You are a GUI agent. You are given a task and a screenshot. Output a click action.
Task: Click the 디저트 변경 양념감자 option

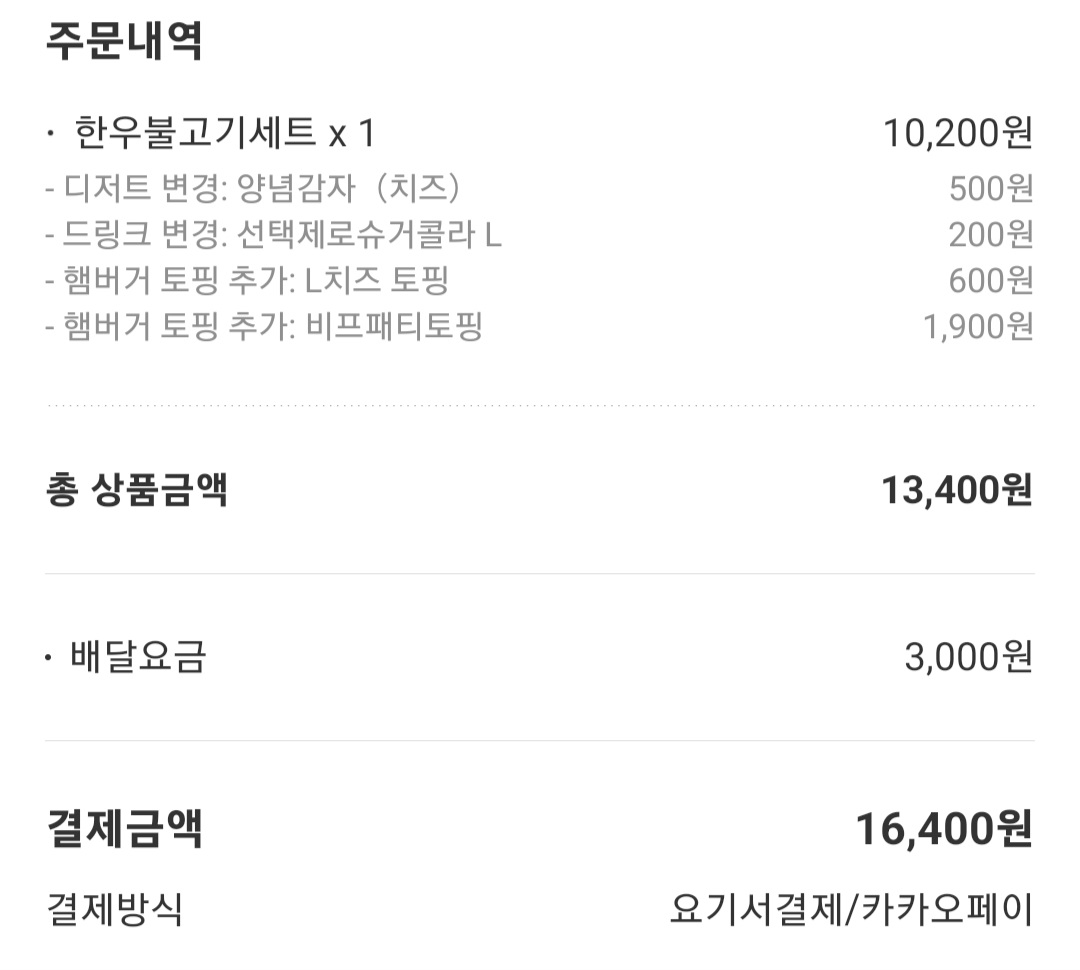pyautogui.click(x=253, y=188)
